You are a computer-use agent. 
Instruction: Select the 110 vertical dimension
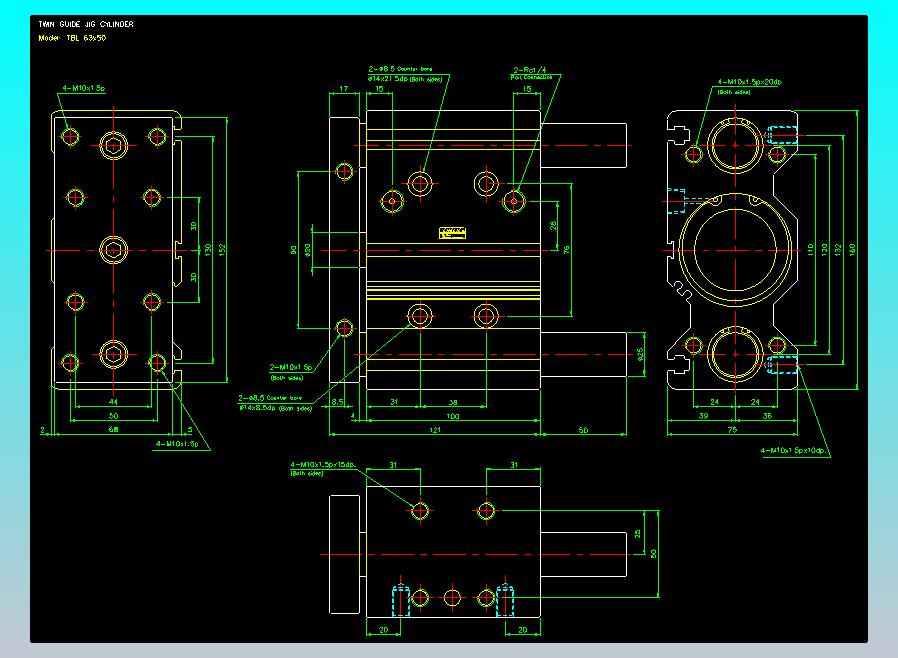pyautogui.click(x=810, y=250)
